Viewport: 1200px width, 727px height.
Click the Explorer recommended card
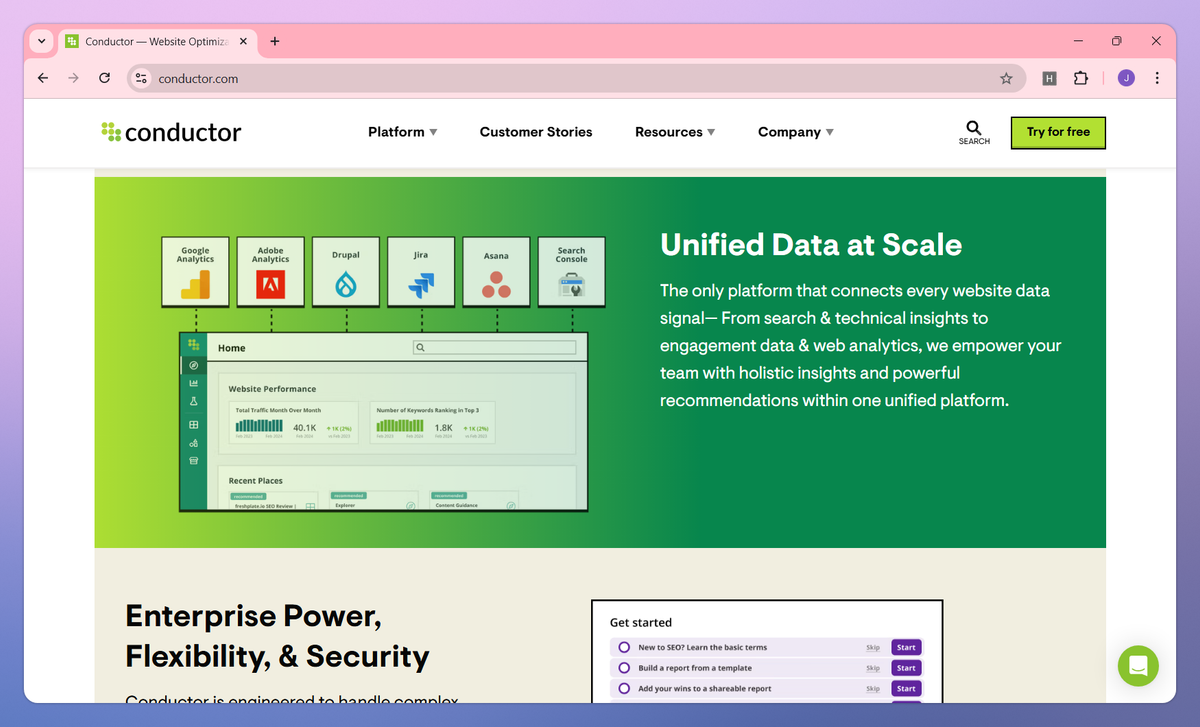coord(373,500)
